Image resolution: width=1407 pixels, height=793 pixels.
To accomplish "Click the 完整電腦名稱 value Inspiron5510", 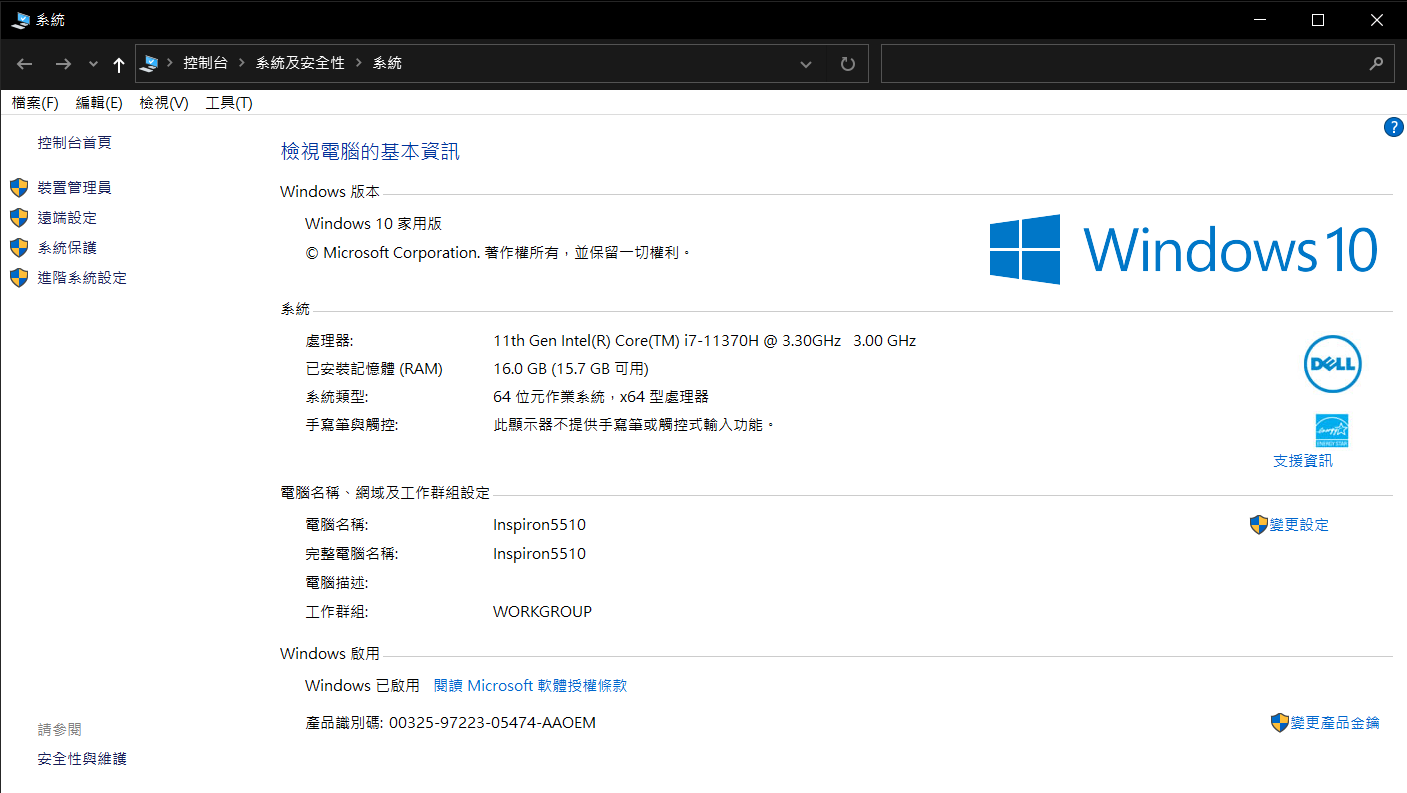I will coord(540,554).
